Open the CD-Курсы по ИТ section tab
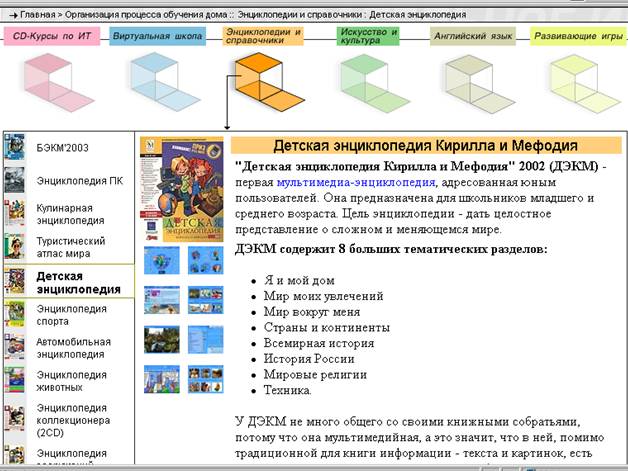The height and width of the screenshot is (471, 628). coord(52,36)
